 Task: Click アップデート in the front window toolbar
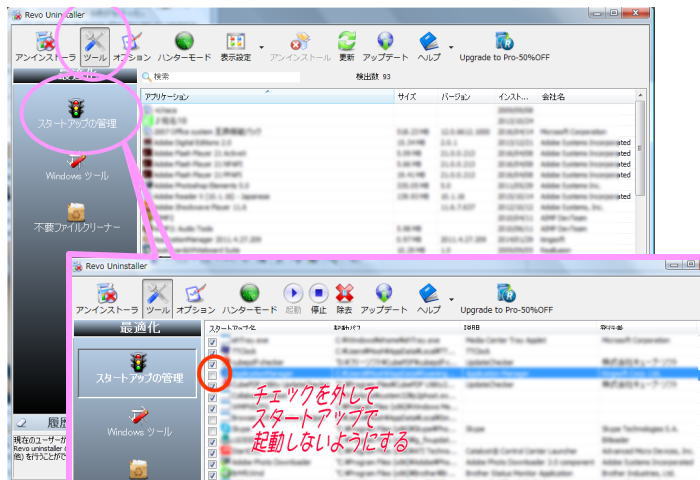pos(384,298)
